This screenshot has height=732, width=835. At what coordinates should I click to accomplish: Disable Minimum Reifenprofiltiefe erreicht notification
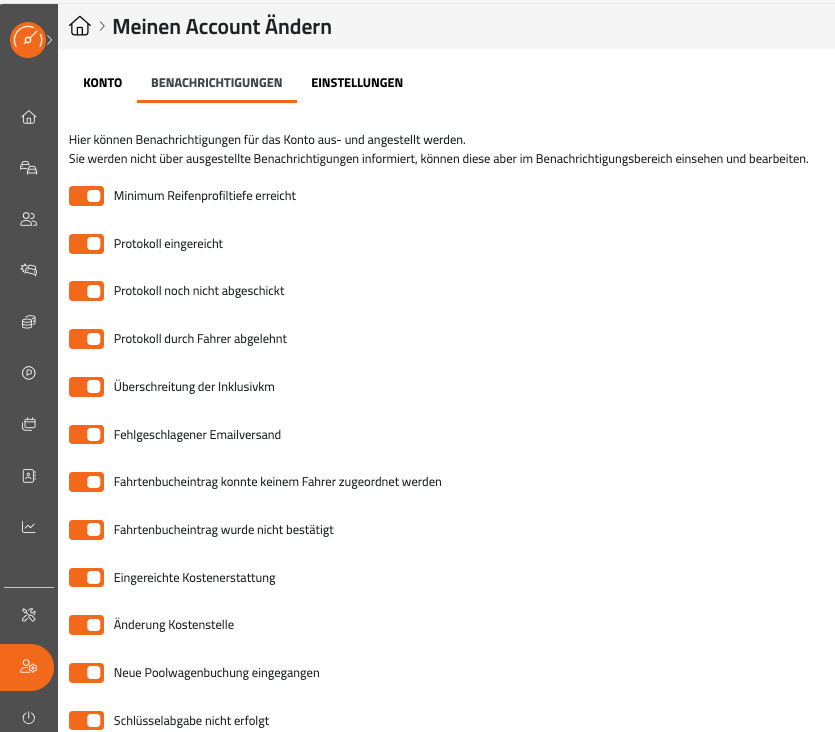click(87, 196)
